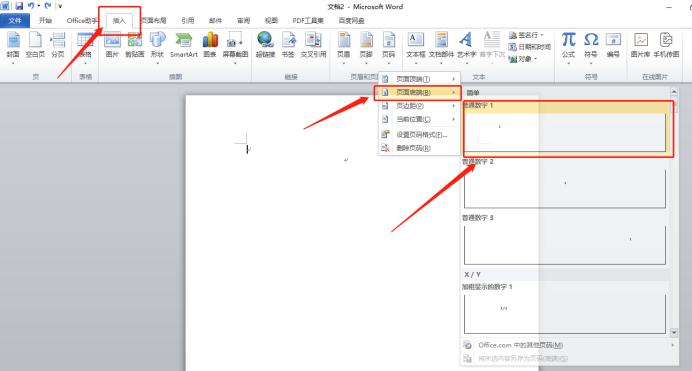692x371 pixels.
Task: Select 页面底端 menu entry
Action: [419, 93]
